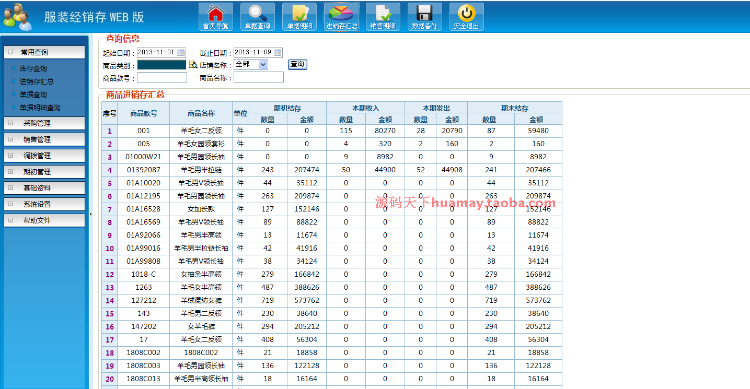750x389 pixels.
Task: Click the 期初结存 column group header
Action: (x=287, y=108)
